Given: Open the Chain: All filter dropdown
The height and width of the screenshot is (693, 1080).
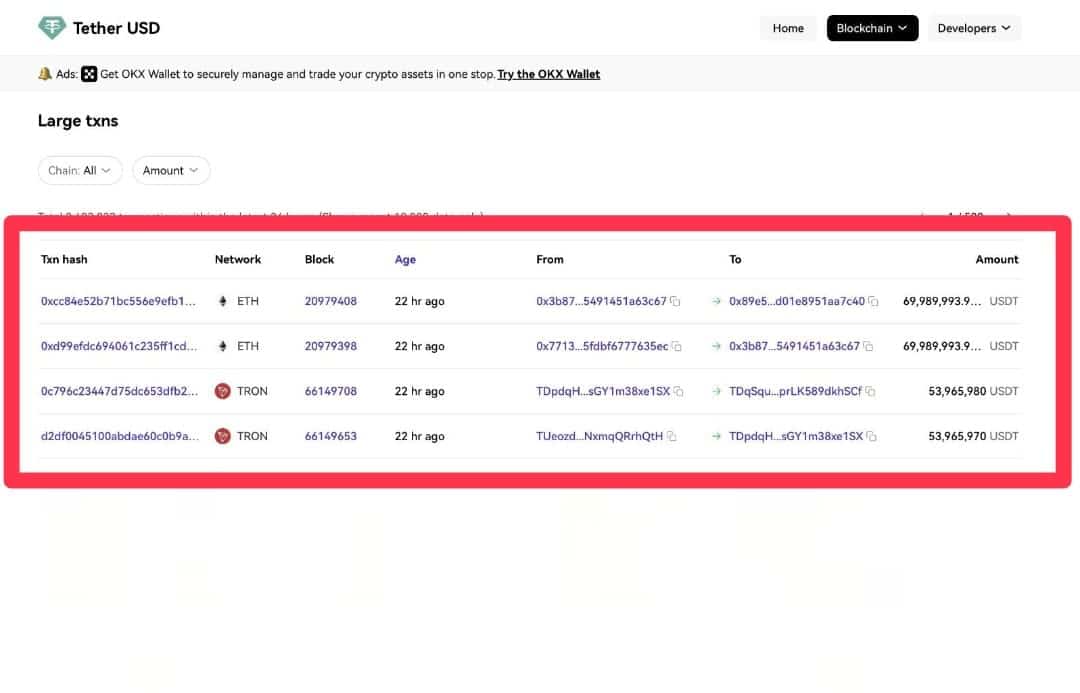Looking at the screenshot, I should pos(80,170).
